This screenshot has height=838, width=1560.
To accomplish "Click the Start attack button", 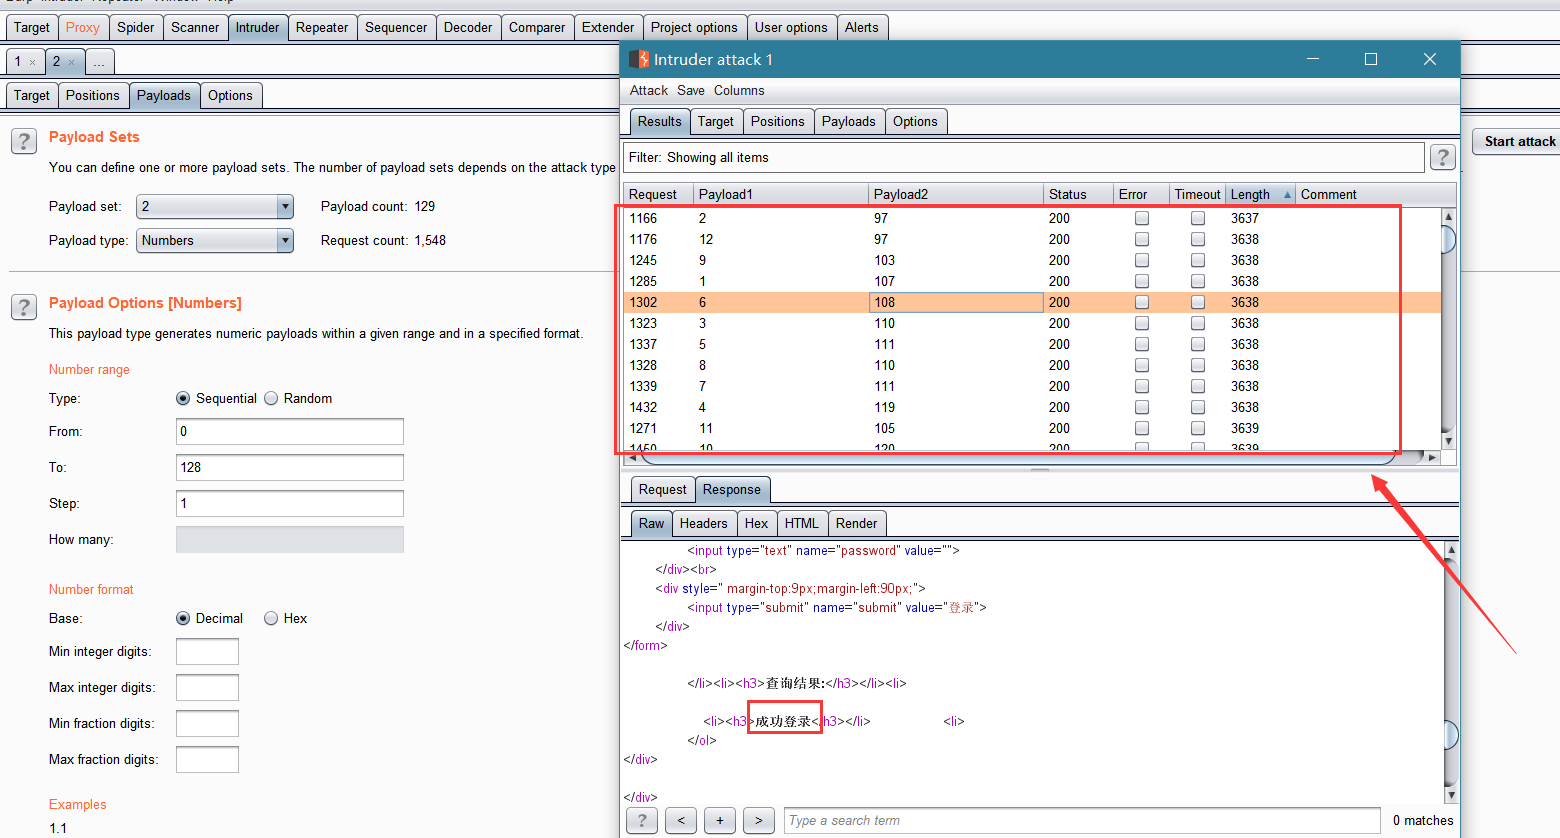I will tap(1518, 141).
